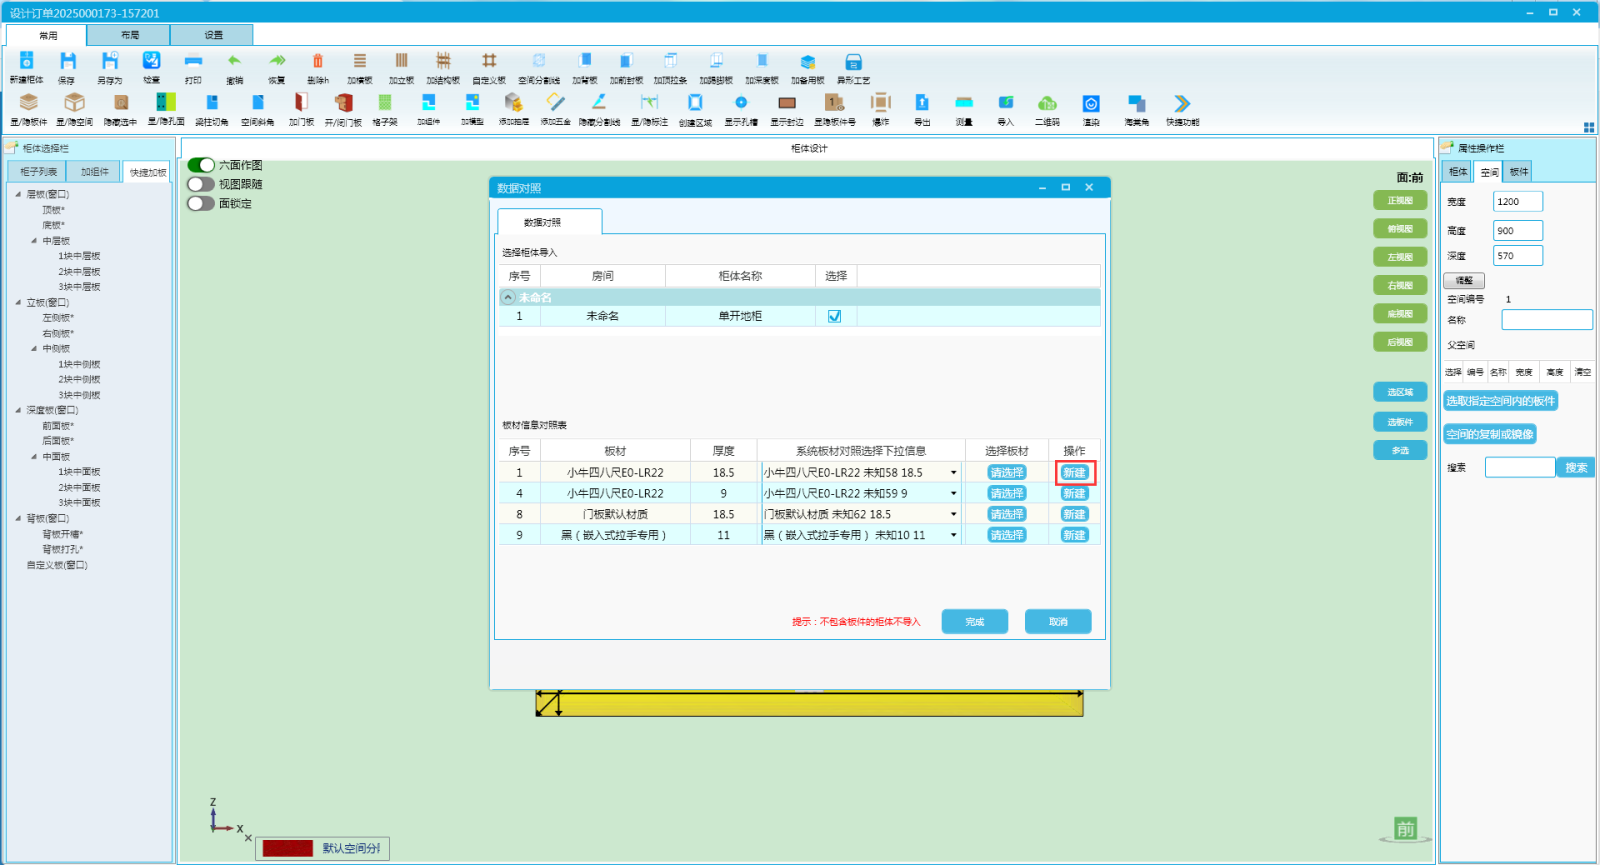The width and height of the screenshot is (1600, 865).
Task: Click the 选取指定空间内的板件 button
Action: point(1500,401)
